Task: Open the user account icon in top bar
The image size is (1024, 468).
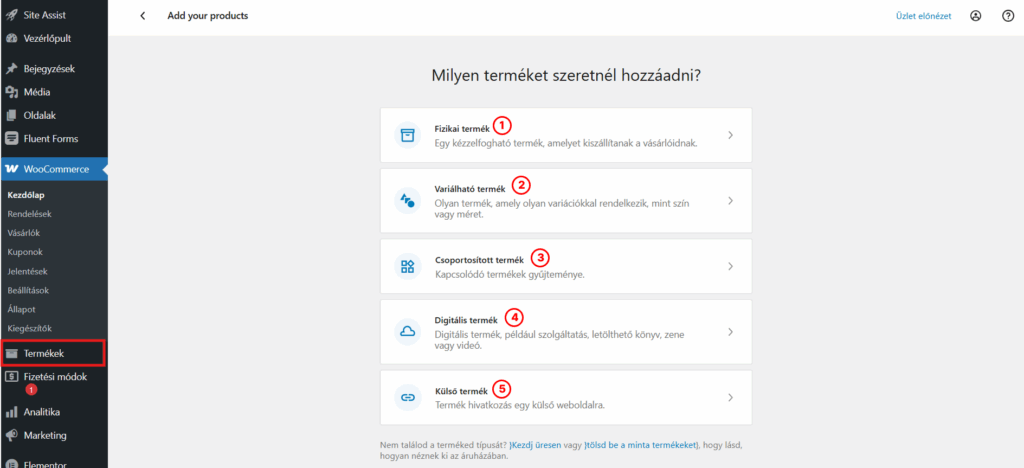Action: pyautogui.click(x=976, y=16)
